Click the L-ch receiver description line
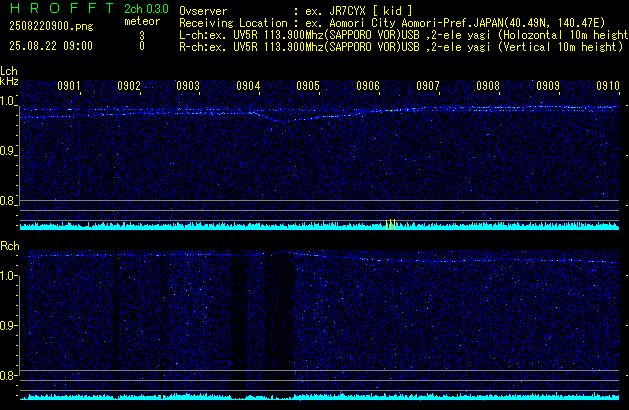Screen dimensions: 629x410 (404, 35)
